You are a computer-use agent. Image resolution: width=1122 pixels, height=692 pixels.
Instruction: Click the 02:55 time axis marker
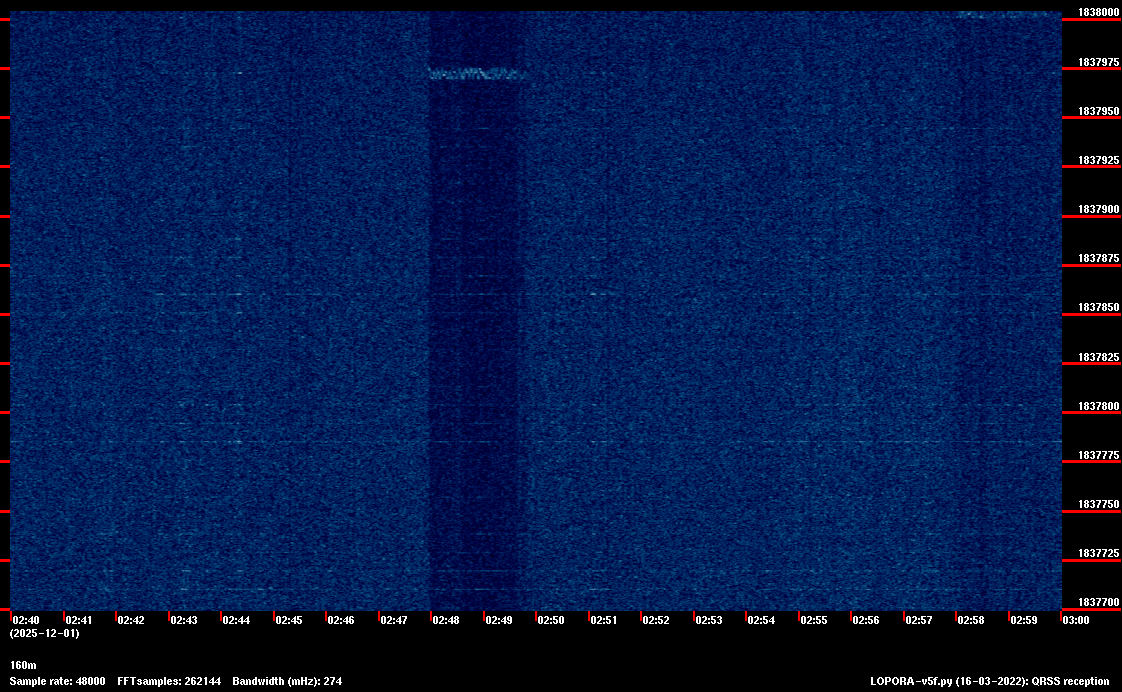point(814,620)
